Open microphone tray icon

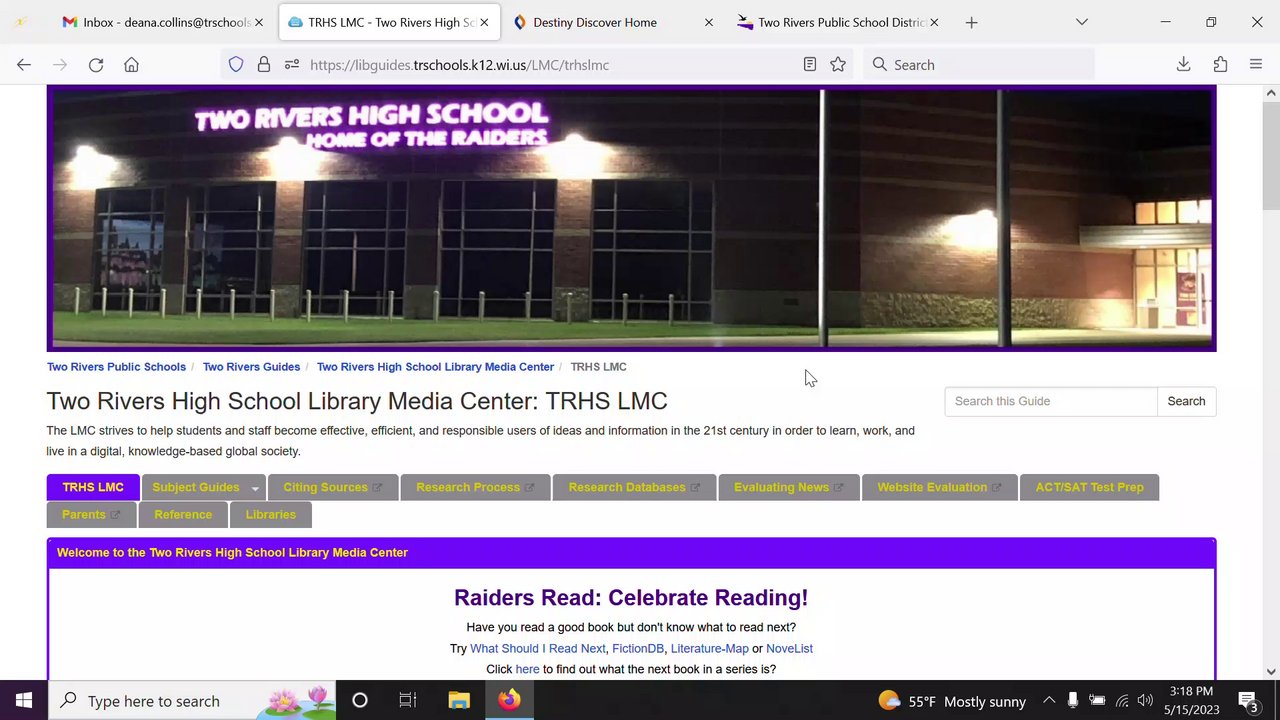1072,701
